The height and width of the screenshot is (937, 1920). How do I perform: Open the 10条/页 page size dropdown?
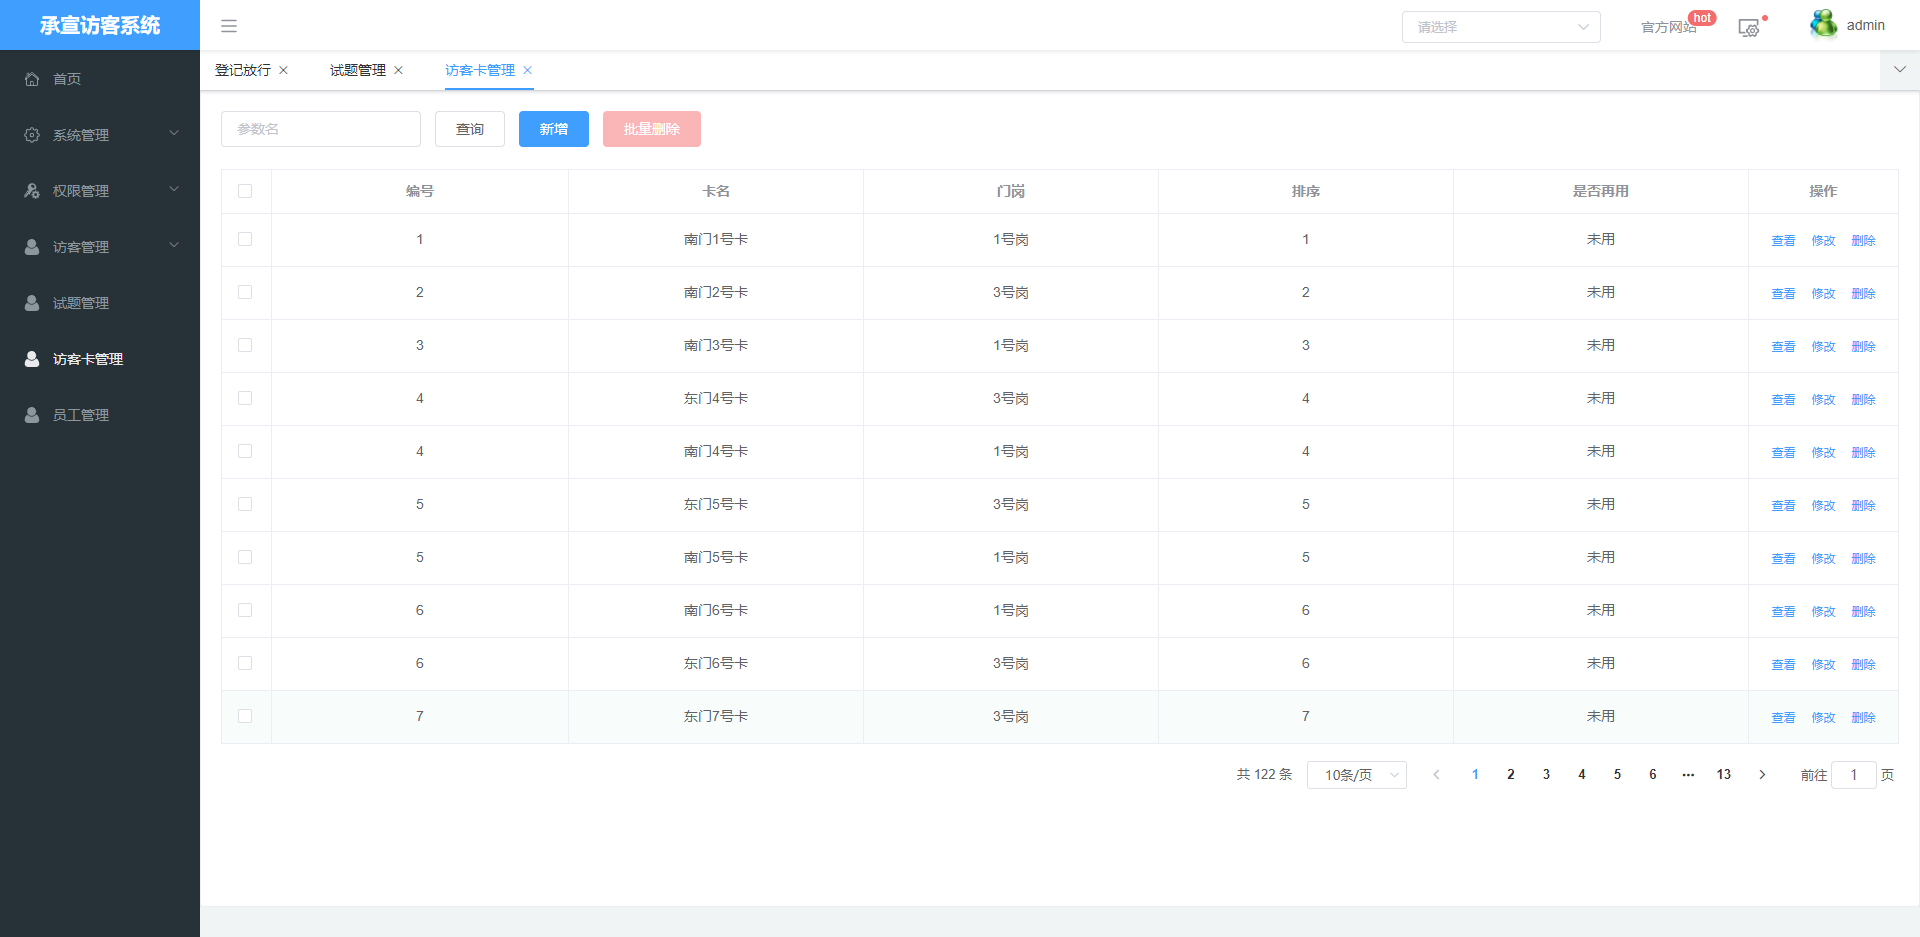[x=1356, y=775]
